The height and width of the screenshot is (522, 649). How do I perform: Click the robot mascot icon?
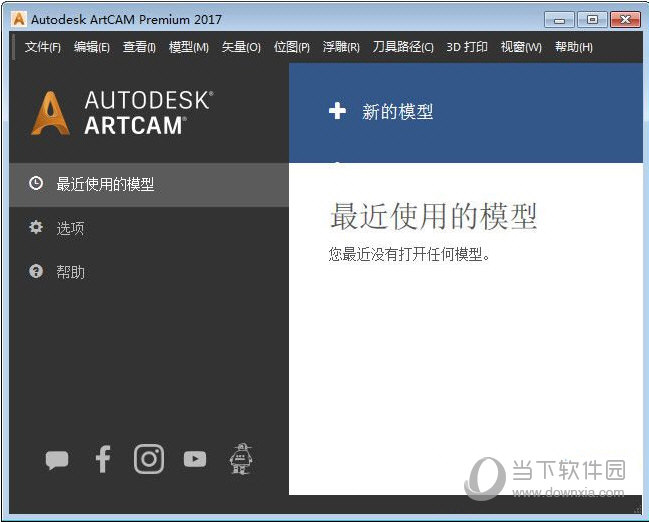(x=241, y=458)
